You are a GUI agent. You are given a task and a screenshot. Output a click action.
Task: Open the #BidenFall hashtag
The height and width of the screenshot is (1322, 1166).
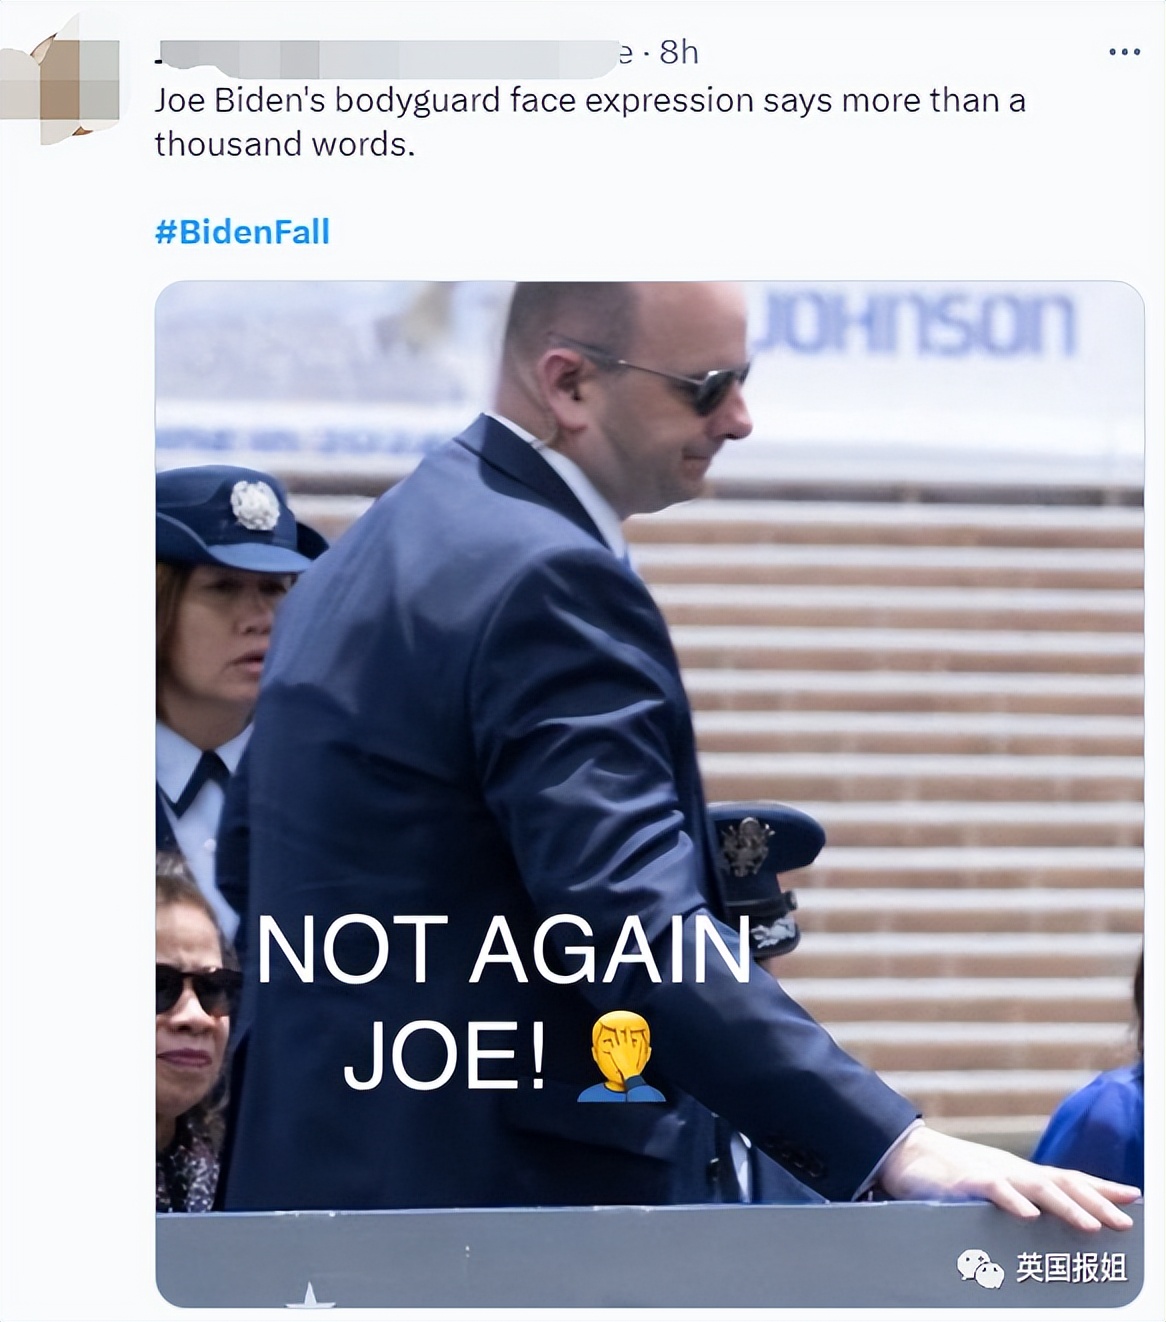242,232
